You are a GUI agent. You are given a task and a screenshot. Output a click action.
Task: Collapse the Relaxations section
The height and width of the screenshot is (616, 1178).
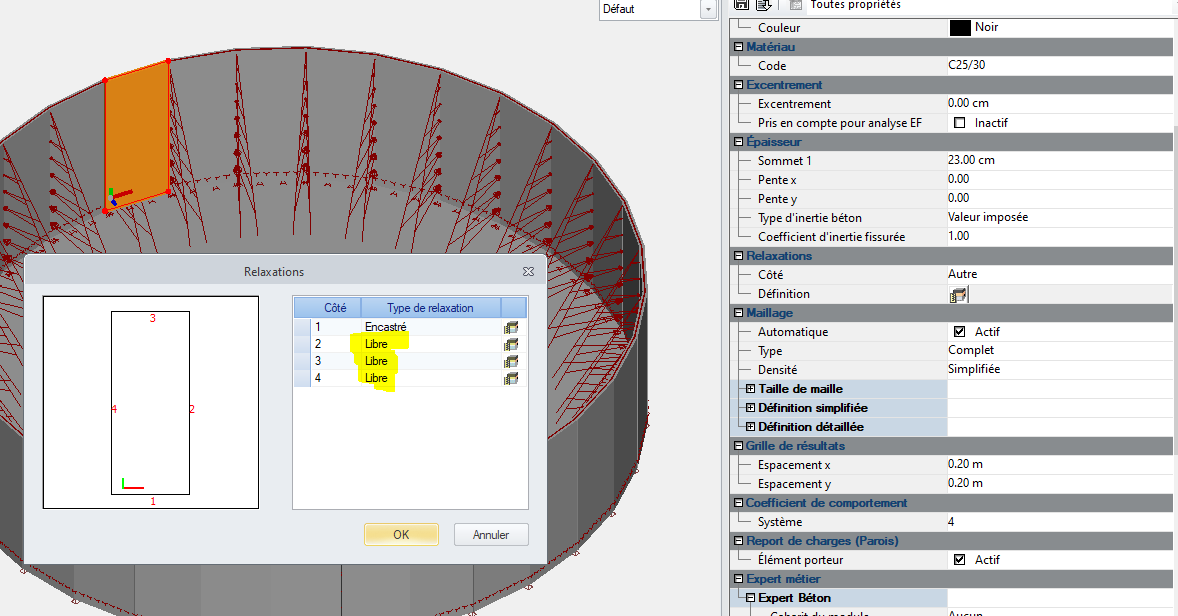point(739,256)
